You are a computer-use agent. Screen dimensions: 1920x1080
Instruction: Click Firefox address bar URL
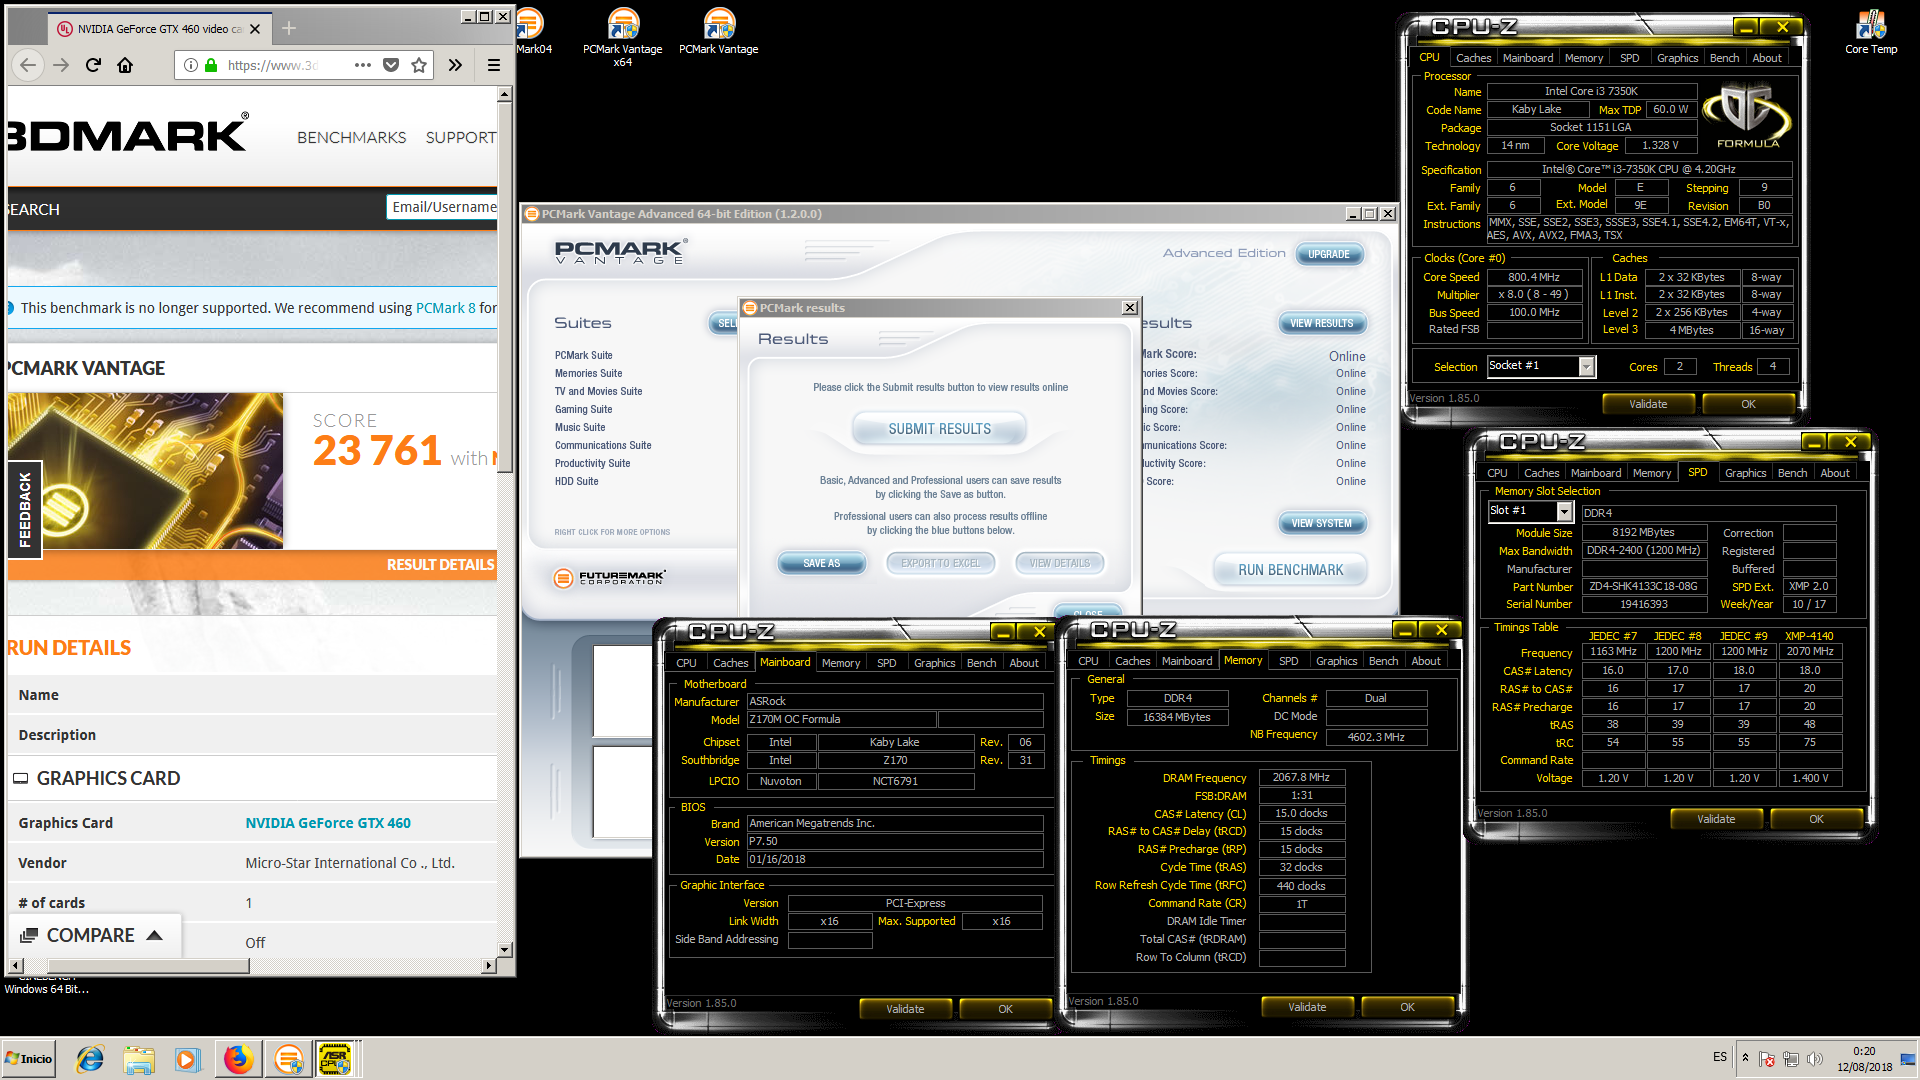point(274,65)
